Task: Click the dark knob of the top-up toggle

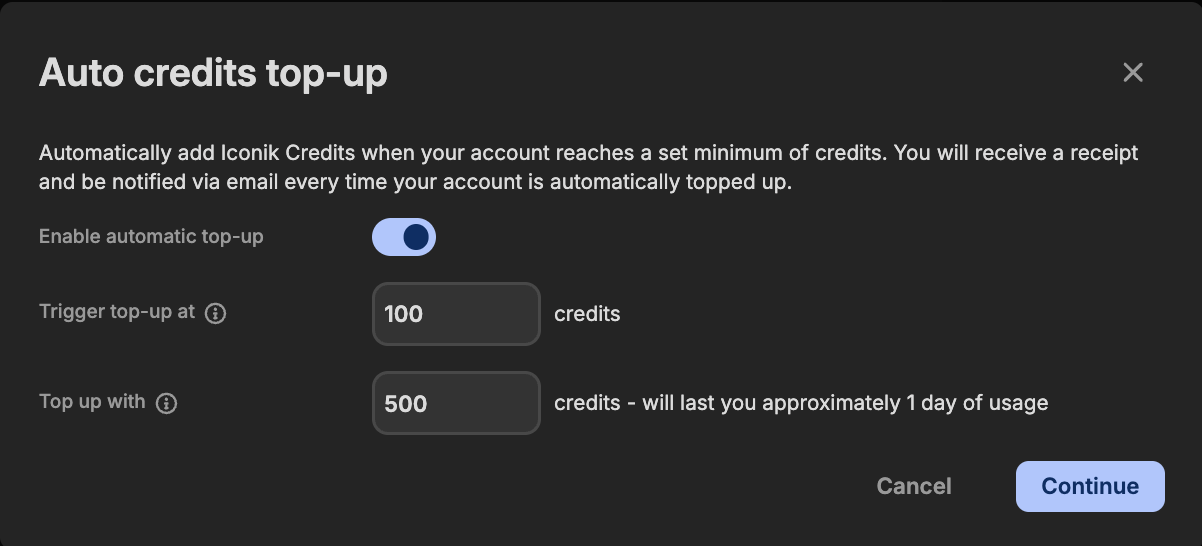Action: [x=417, y=237]
